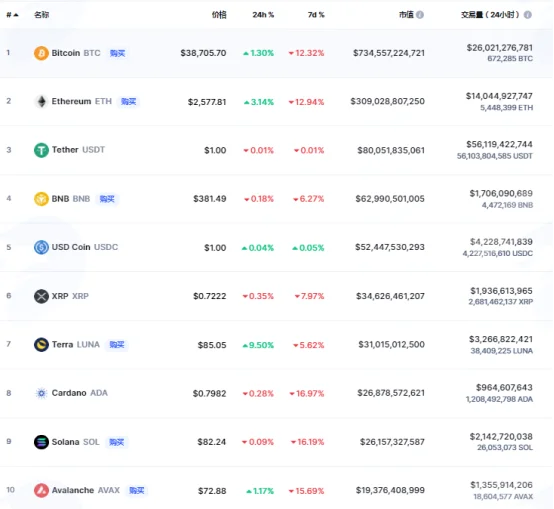The height and width of the screenshot is (509, 554).
Task: Click the Avalanche red logo icon
Action: pos(41,490)
